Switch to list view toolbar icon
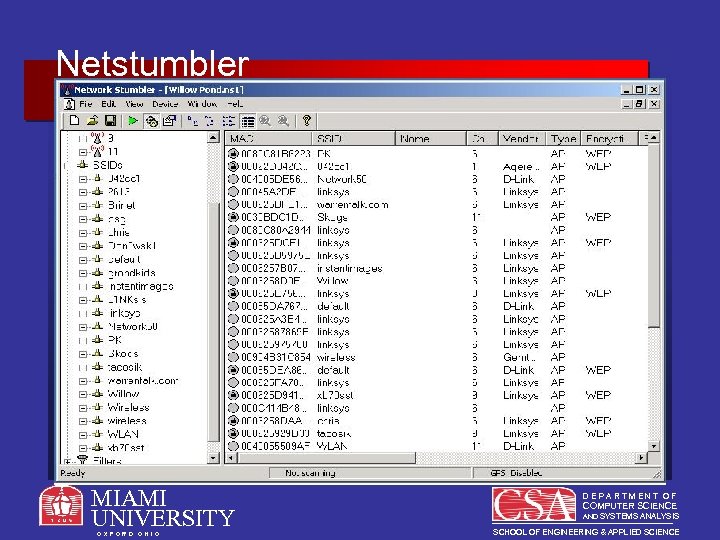Image resolution: width=720 pixels, height=540 pixels. [229, 121]
